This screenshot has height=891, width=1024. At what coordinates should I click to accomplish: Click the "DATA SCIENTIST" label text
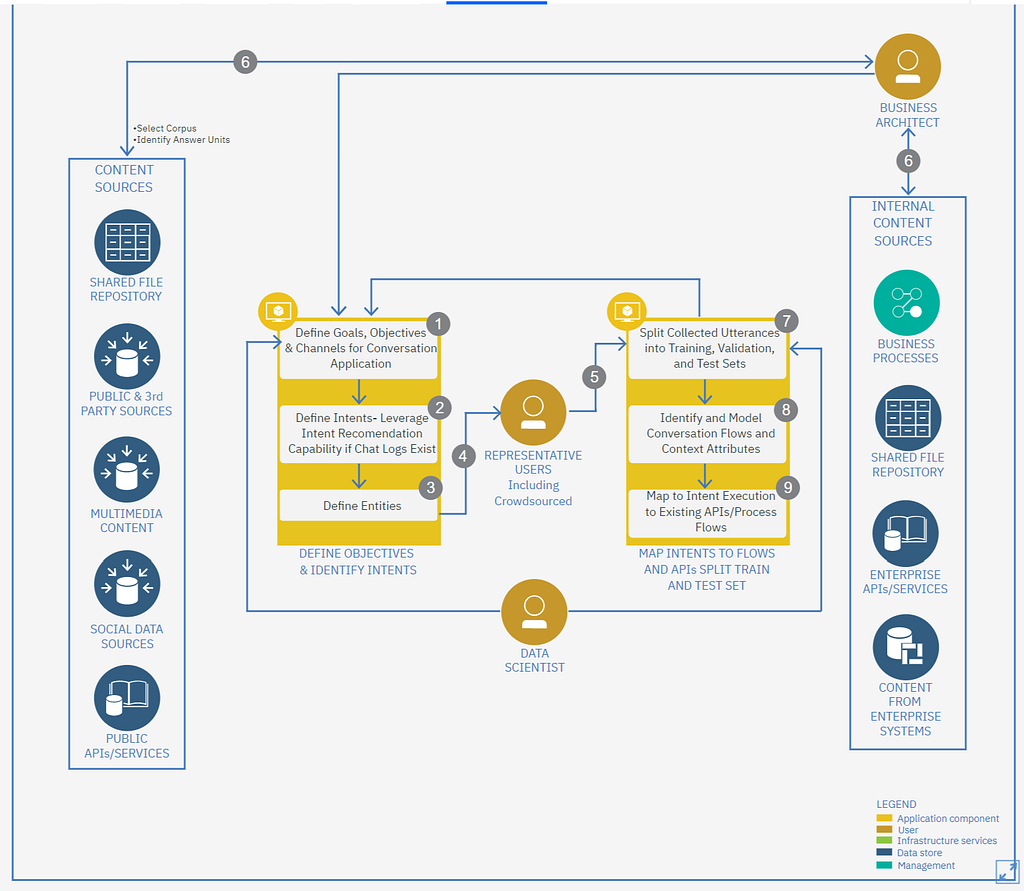[534, 660]
